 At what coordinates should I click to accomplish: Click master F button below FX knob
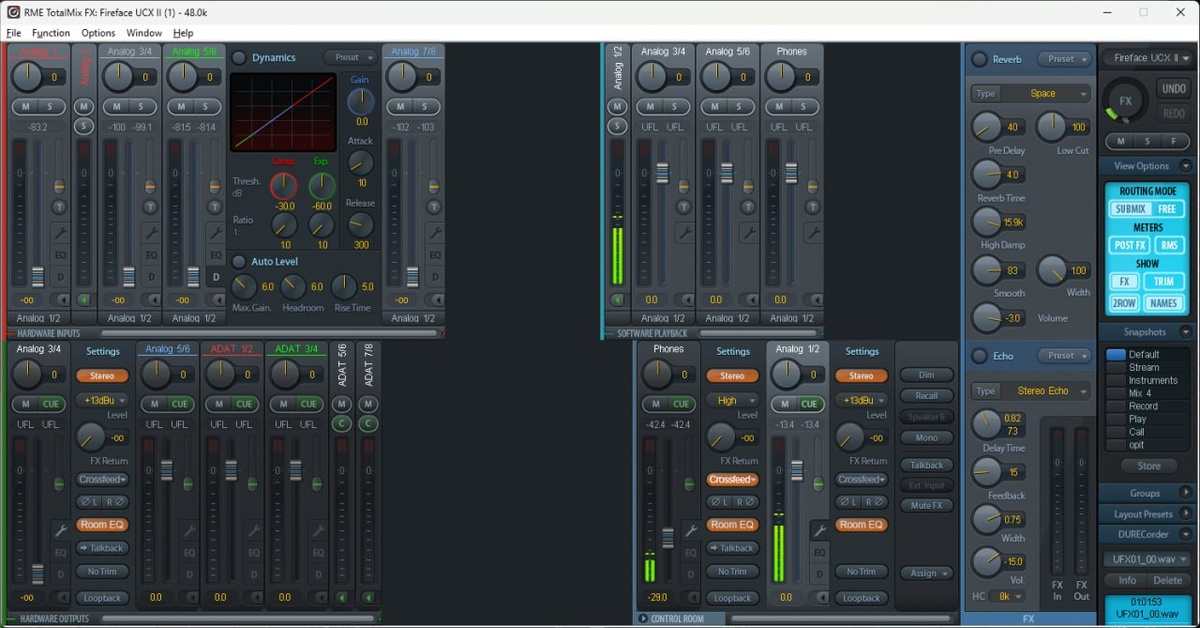tap(1174, 141)
